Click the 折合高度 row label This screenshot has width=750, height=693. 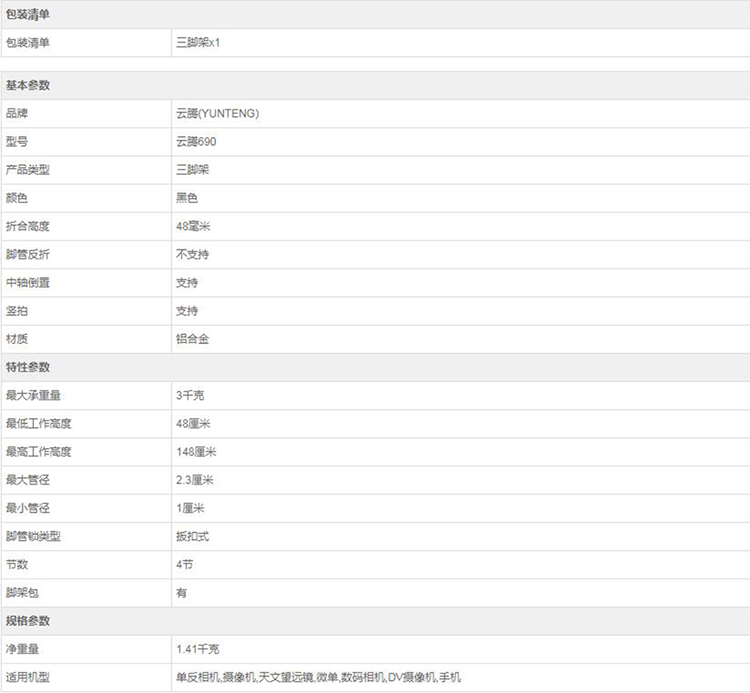coord(28,226)
